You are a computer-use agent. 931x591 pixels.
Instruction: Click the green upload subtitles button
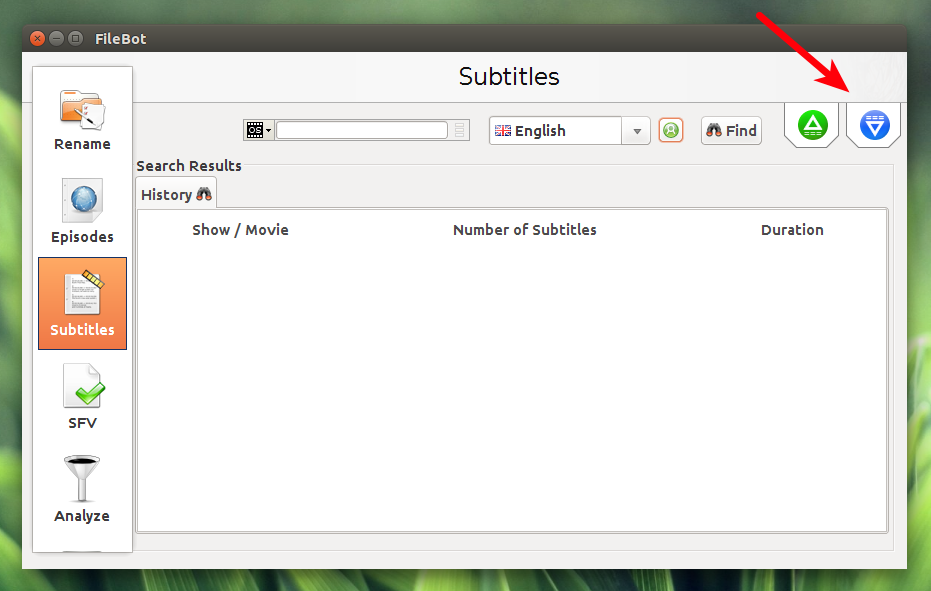(x=812, y=125)
